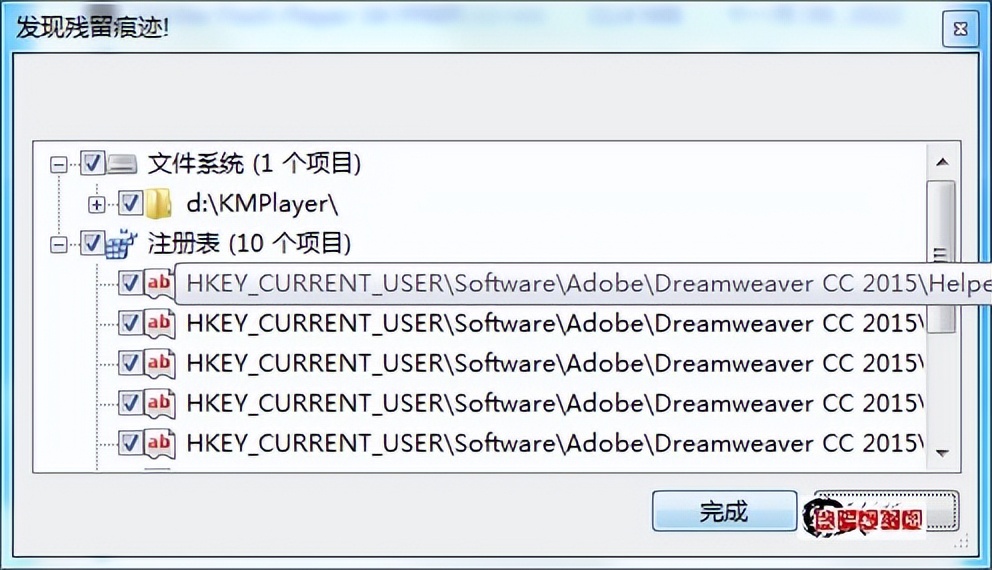The width and height of the screenshot is (992, 570).
Task: Click the ab icon on second registry entry
Action: coord(158,323)
